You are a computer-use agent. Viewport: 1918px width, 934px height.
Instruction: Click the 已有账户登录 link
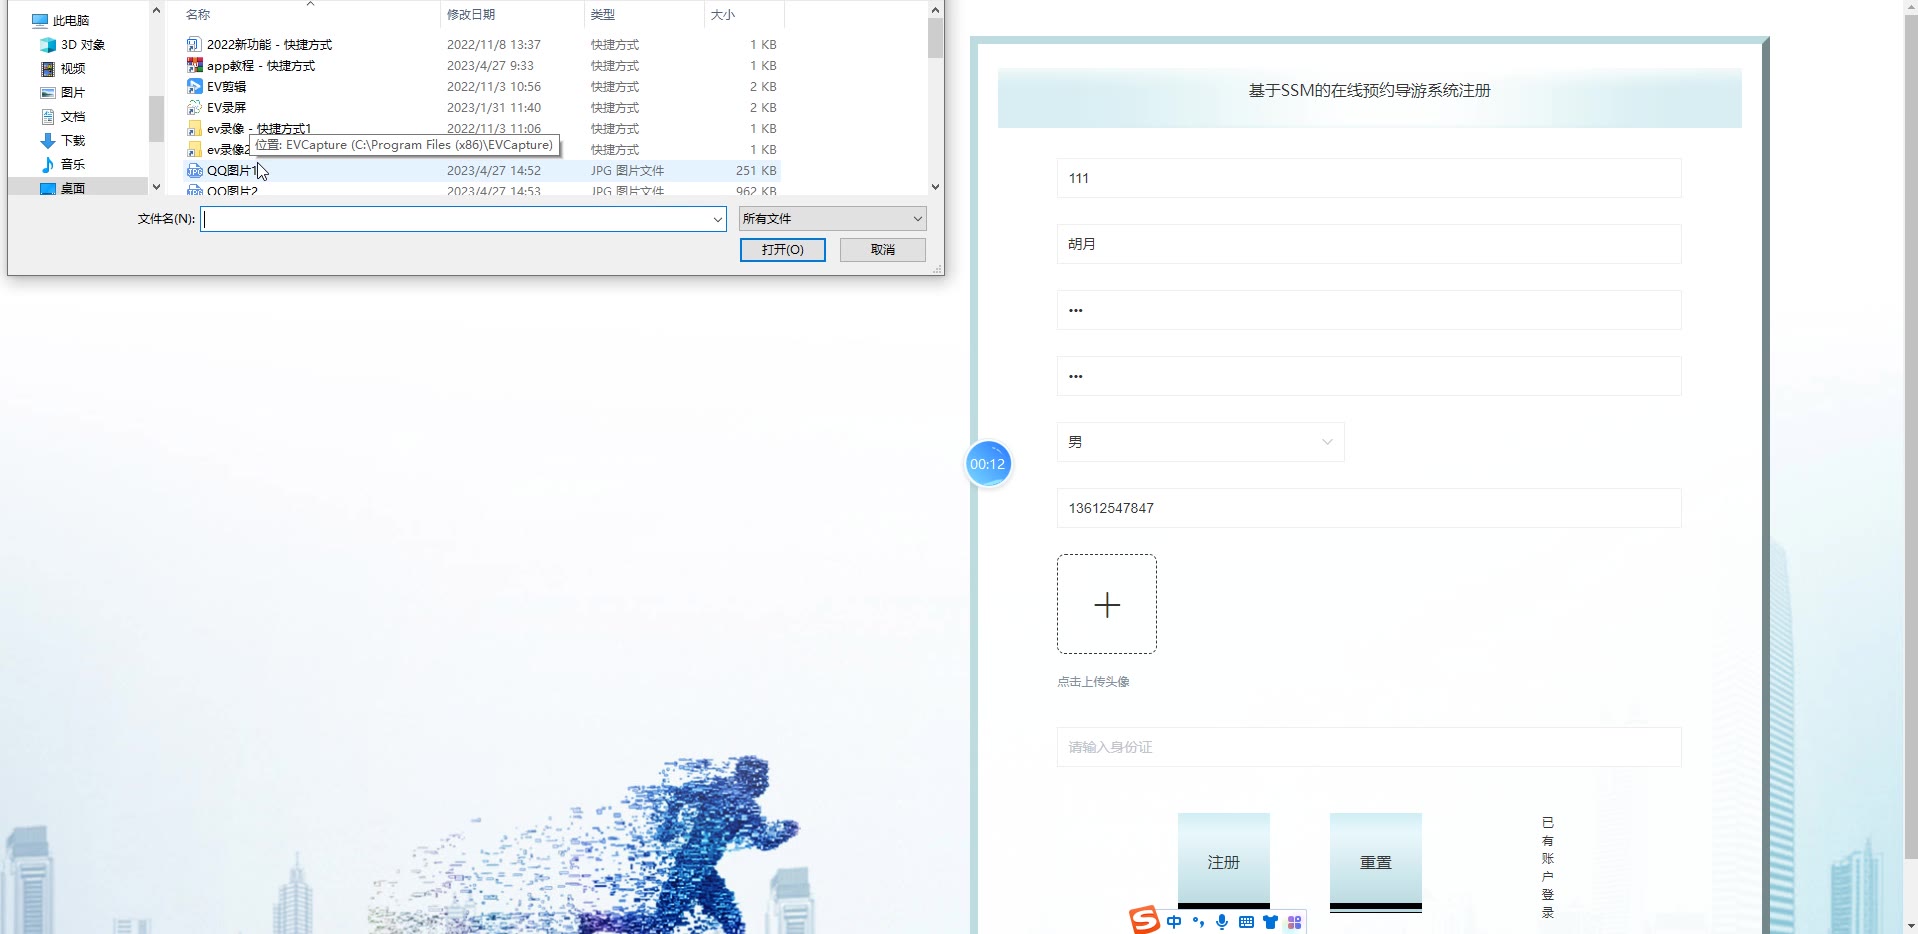point(1547,867)
